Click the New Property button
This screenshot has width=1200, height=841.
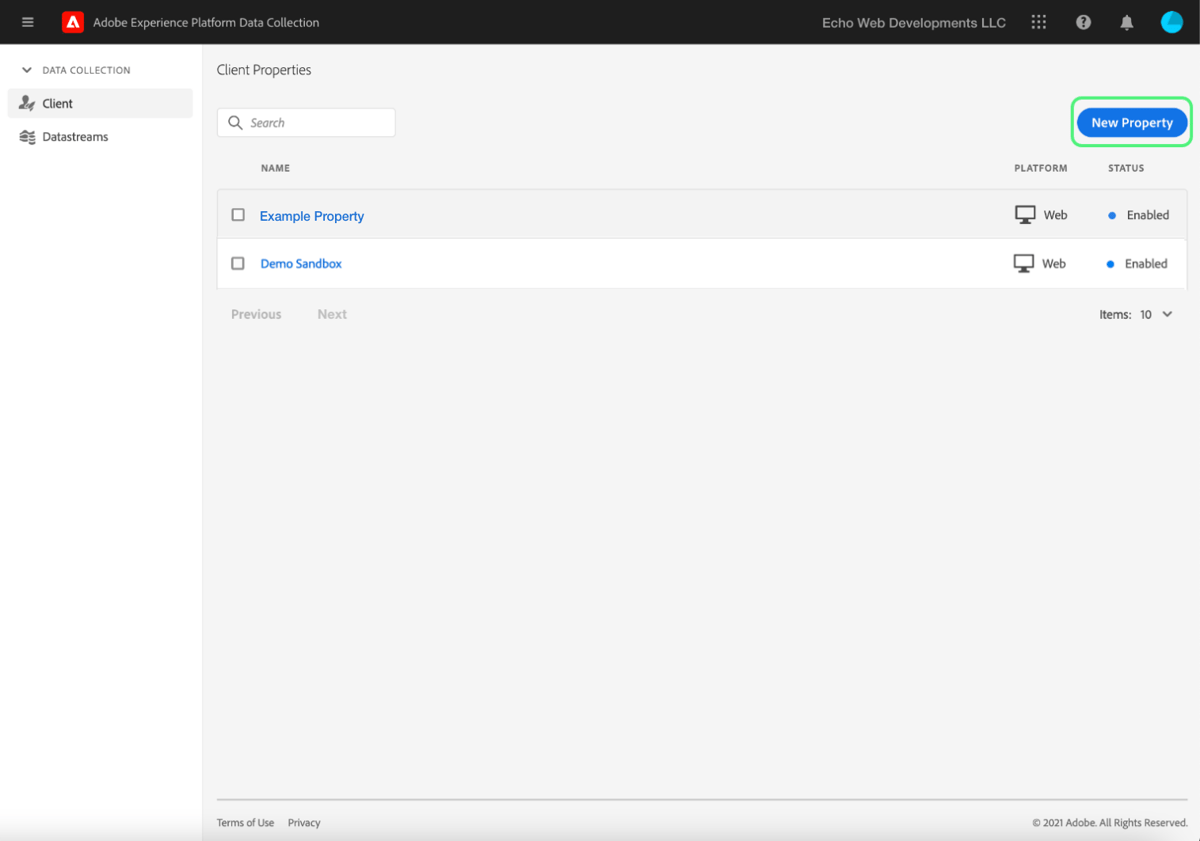(1131, 122)
